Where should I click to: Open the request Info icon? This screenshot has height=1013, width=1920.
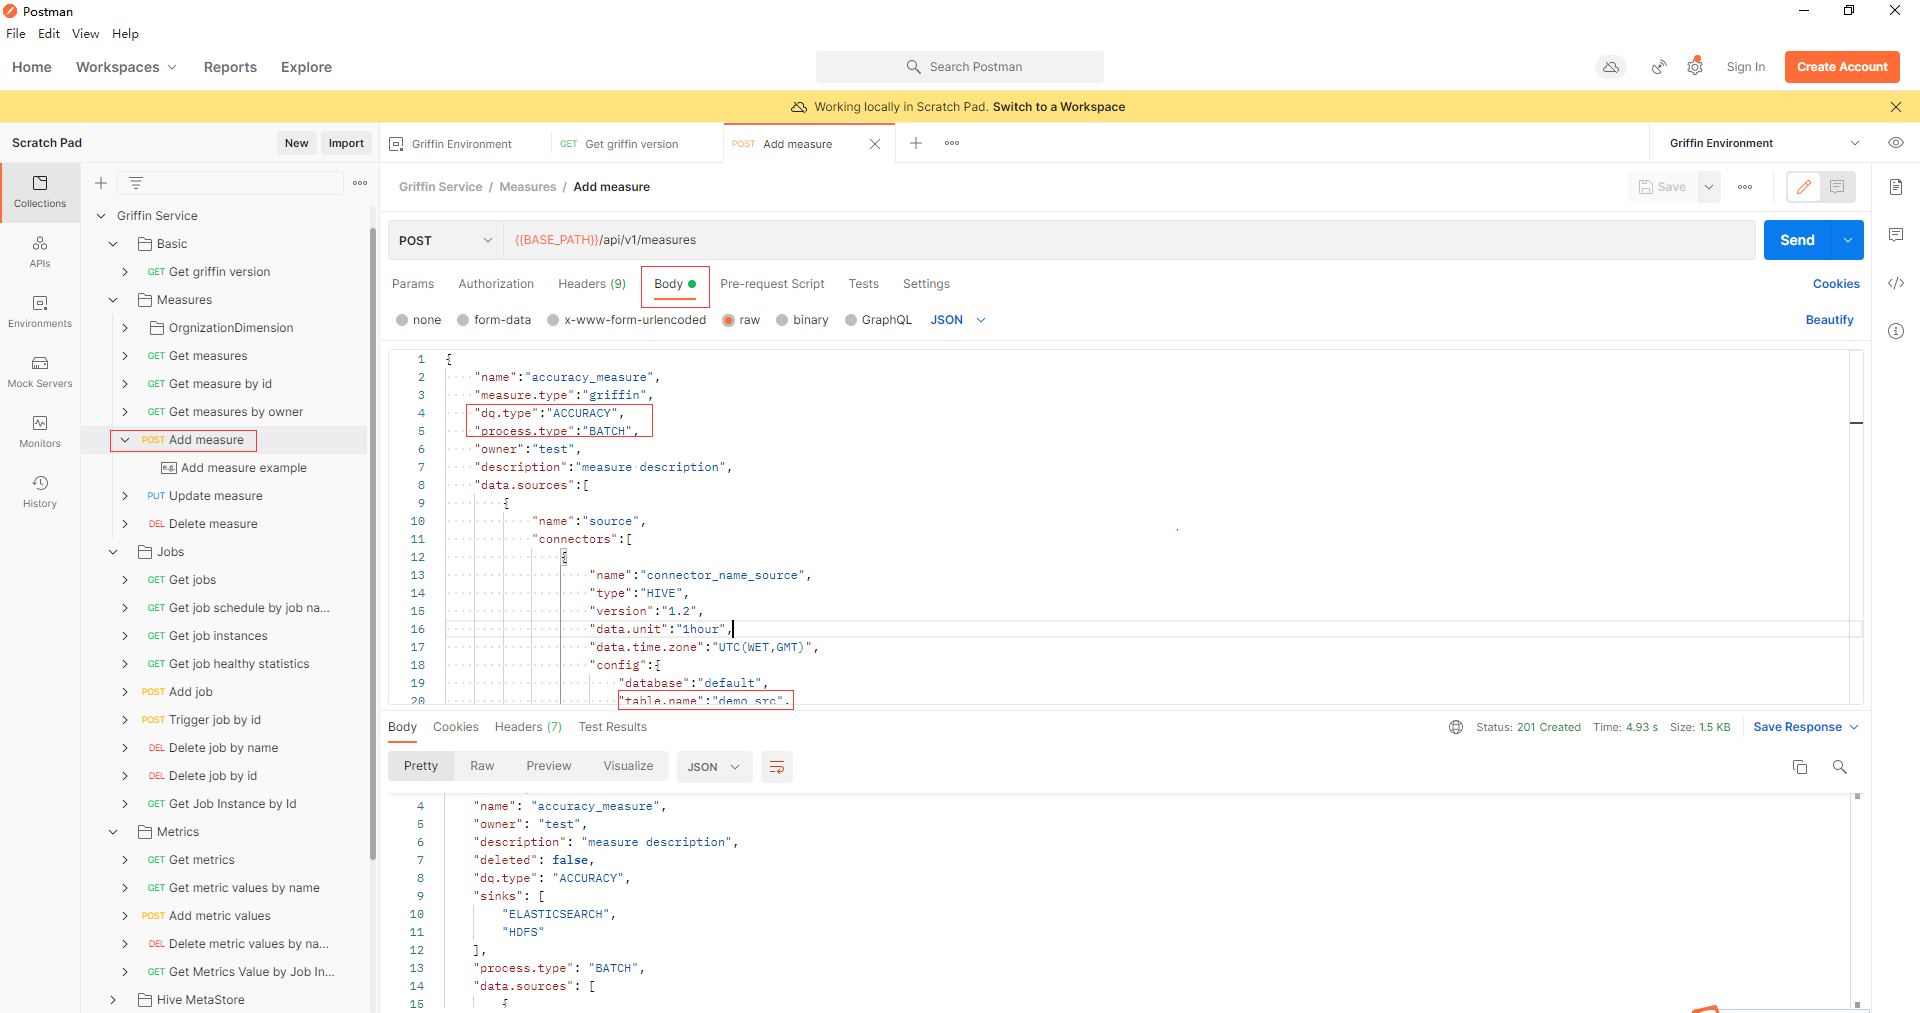click(x=1896, y=331)
